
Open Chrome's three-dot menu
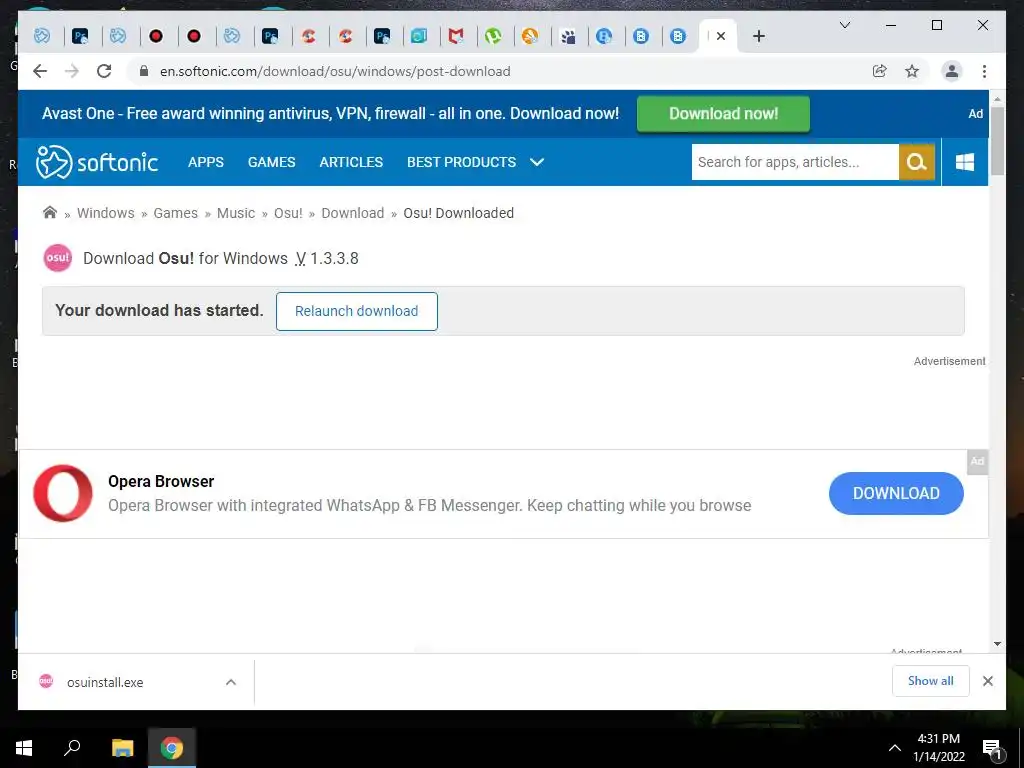(x=984, y=71)
